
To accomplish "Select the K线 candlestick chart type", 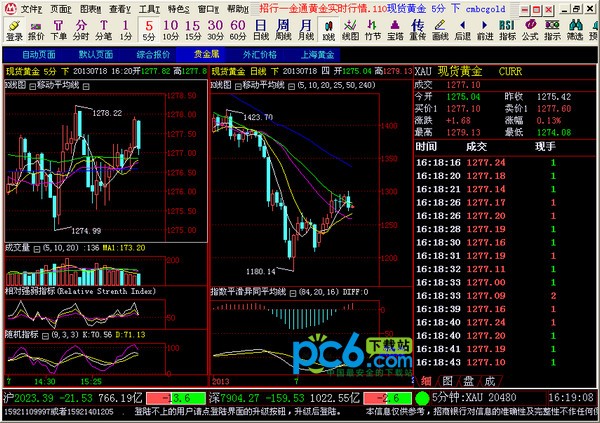I will pyautogui.click(x=328, y=30).
